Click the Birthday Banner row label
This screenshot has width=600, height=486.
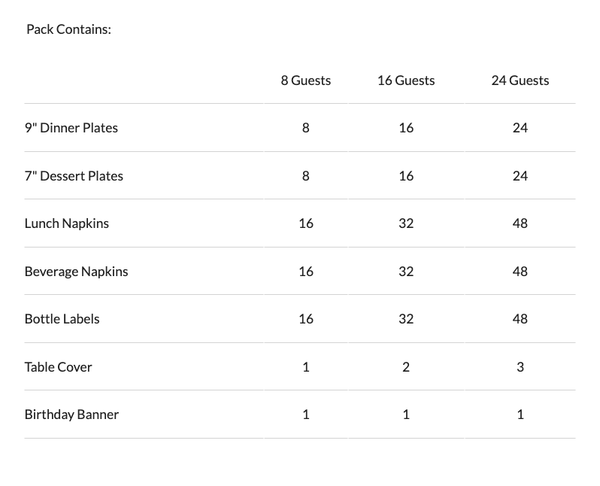(x=71, y=414)
